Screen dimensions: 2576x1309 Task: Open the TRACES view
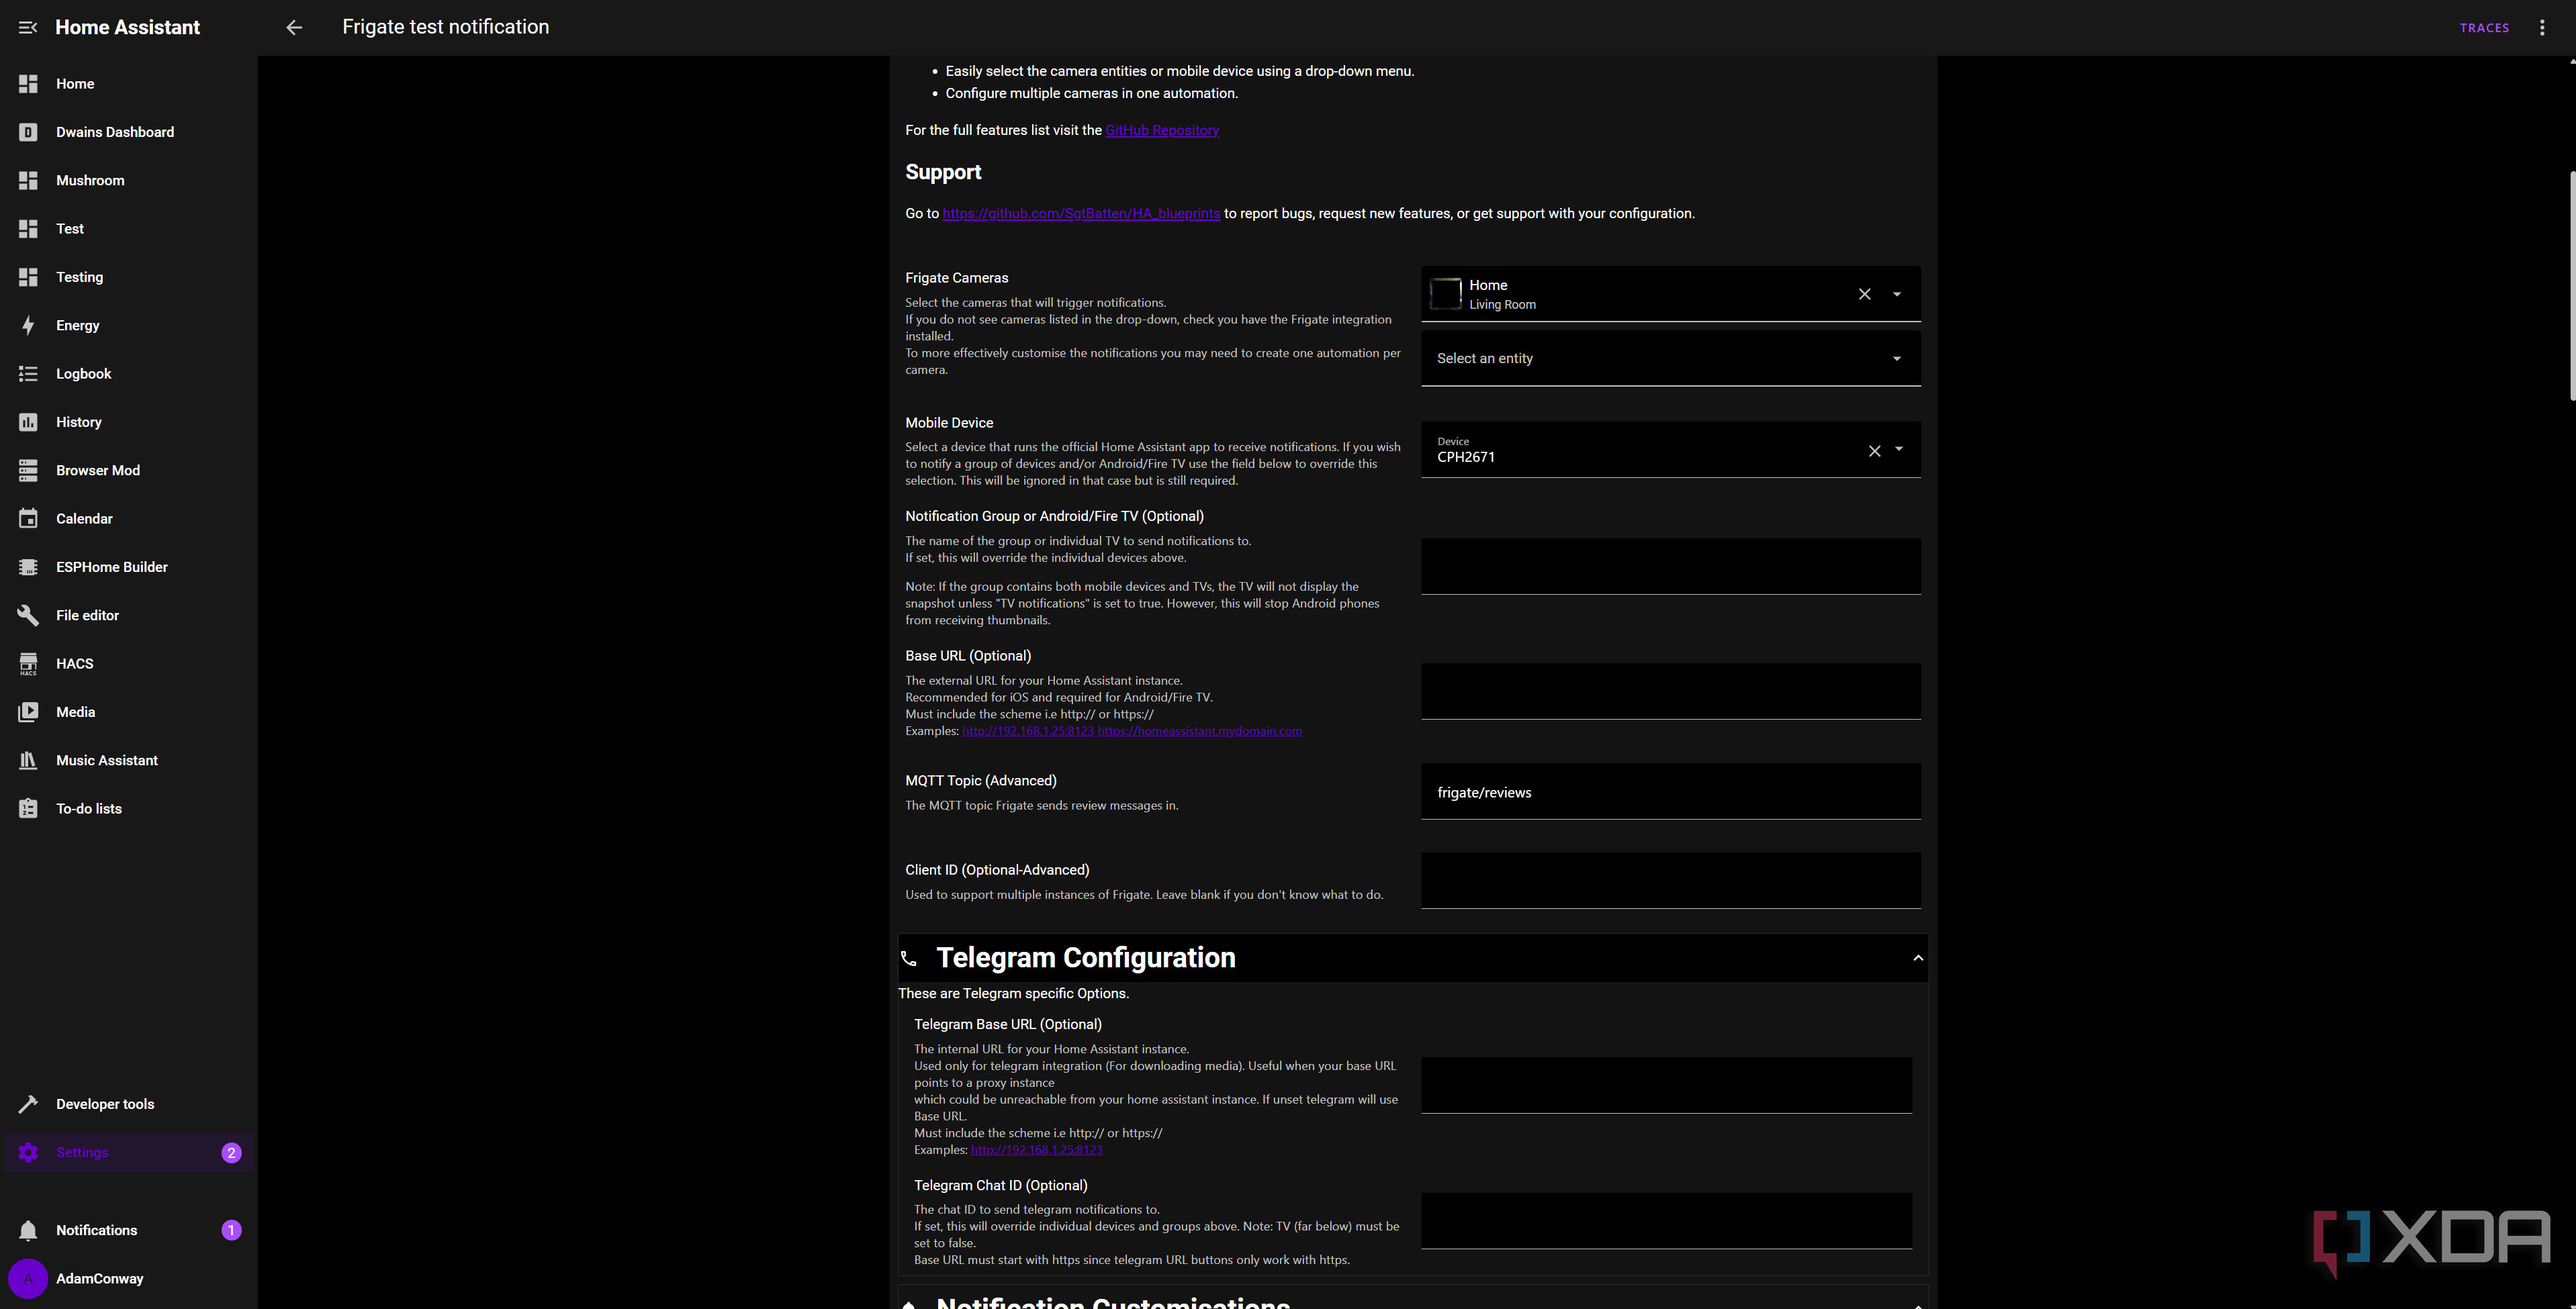click(x=2484, y=28)
